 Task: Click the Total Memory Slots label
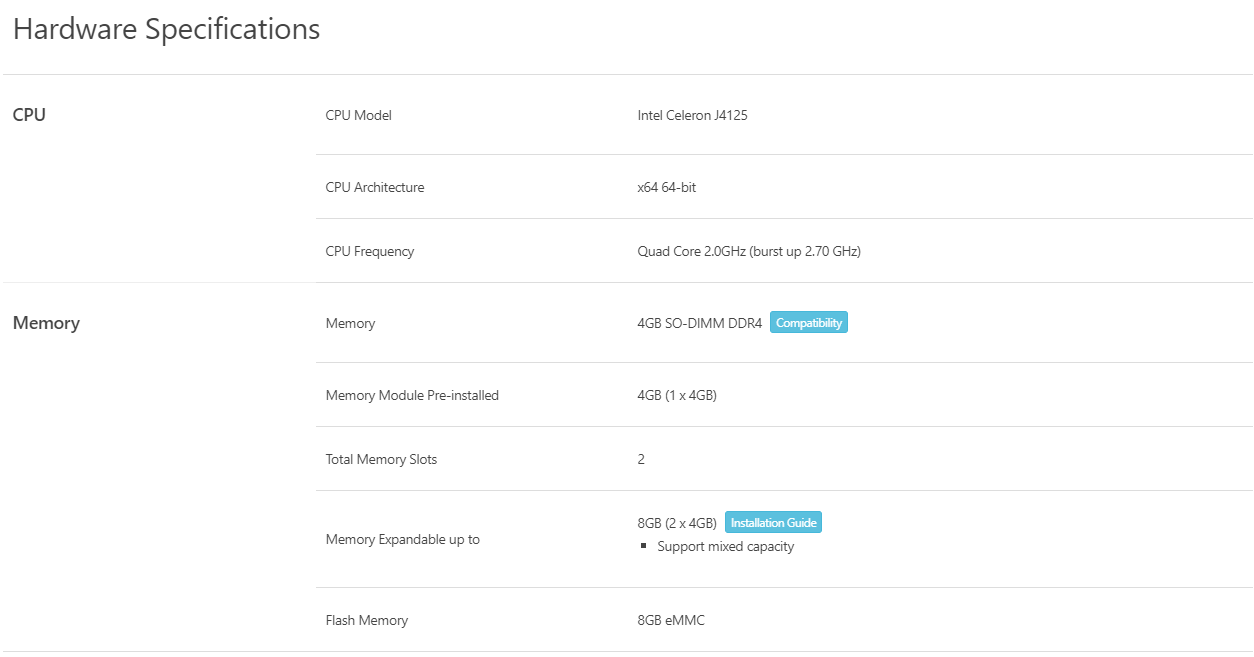click(381, 459)
